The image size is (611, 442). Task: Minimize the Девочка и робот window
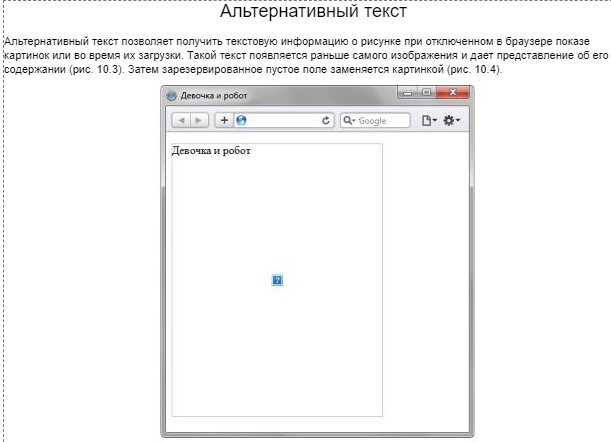pyautogui.click(x=408, y=93)
